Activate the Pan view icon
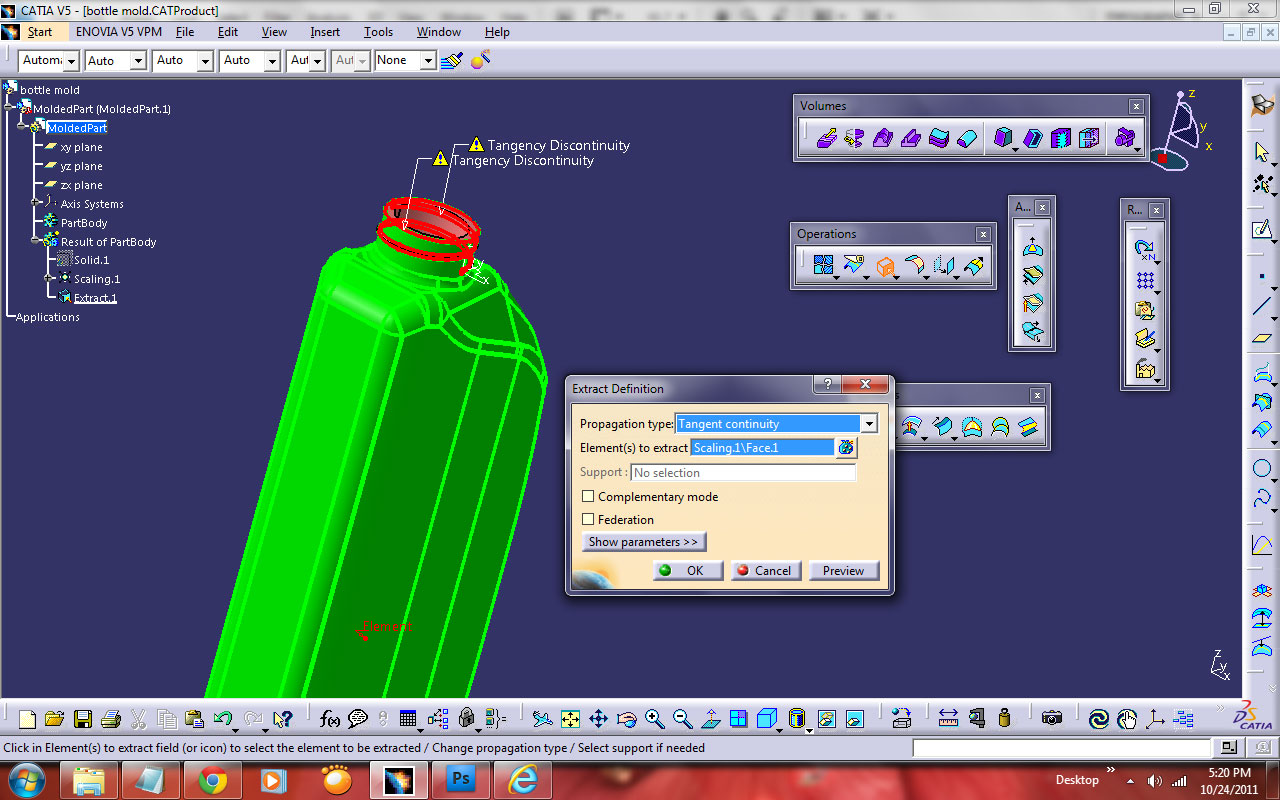The height and width of the screenshot is (800, 1280). pyautogui.click(x=598, y=719)
